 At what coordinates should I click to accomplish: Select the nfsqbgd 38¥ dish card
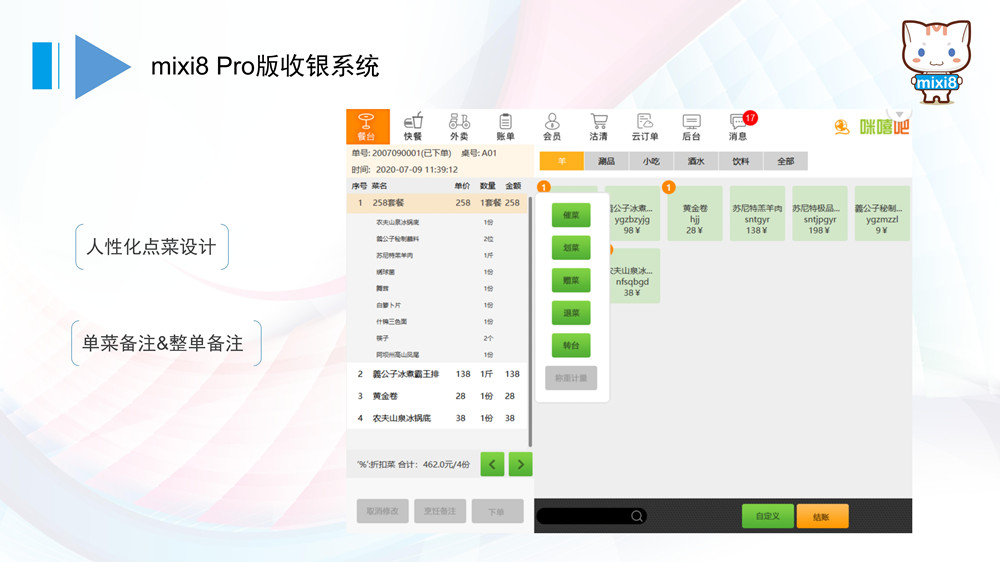pos(633,276)
